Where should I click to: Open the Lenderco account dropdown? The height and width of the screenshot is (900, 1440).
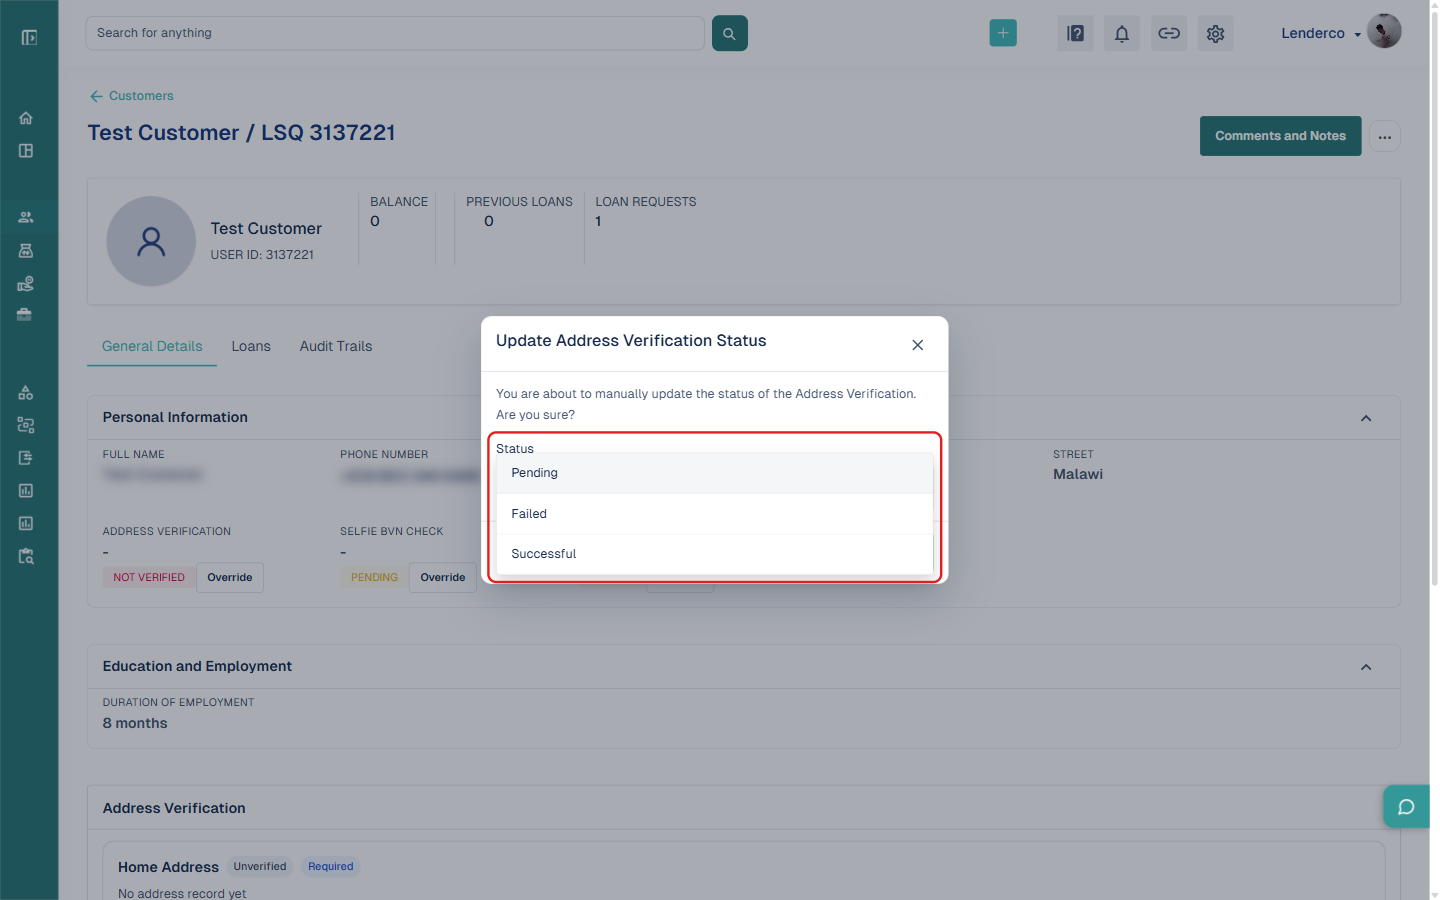1321,33
